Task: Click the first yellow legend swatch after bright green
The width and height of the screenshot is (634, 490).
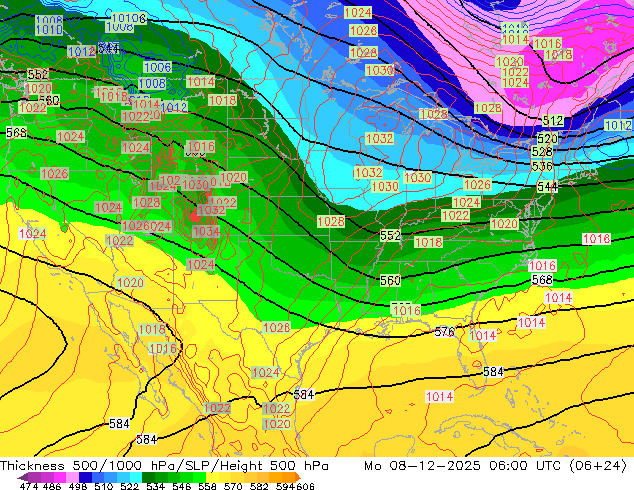Action: coord(212,477)
